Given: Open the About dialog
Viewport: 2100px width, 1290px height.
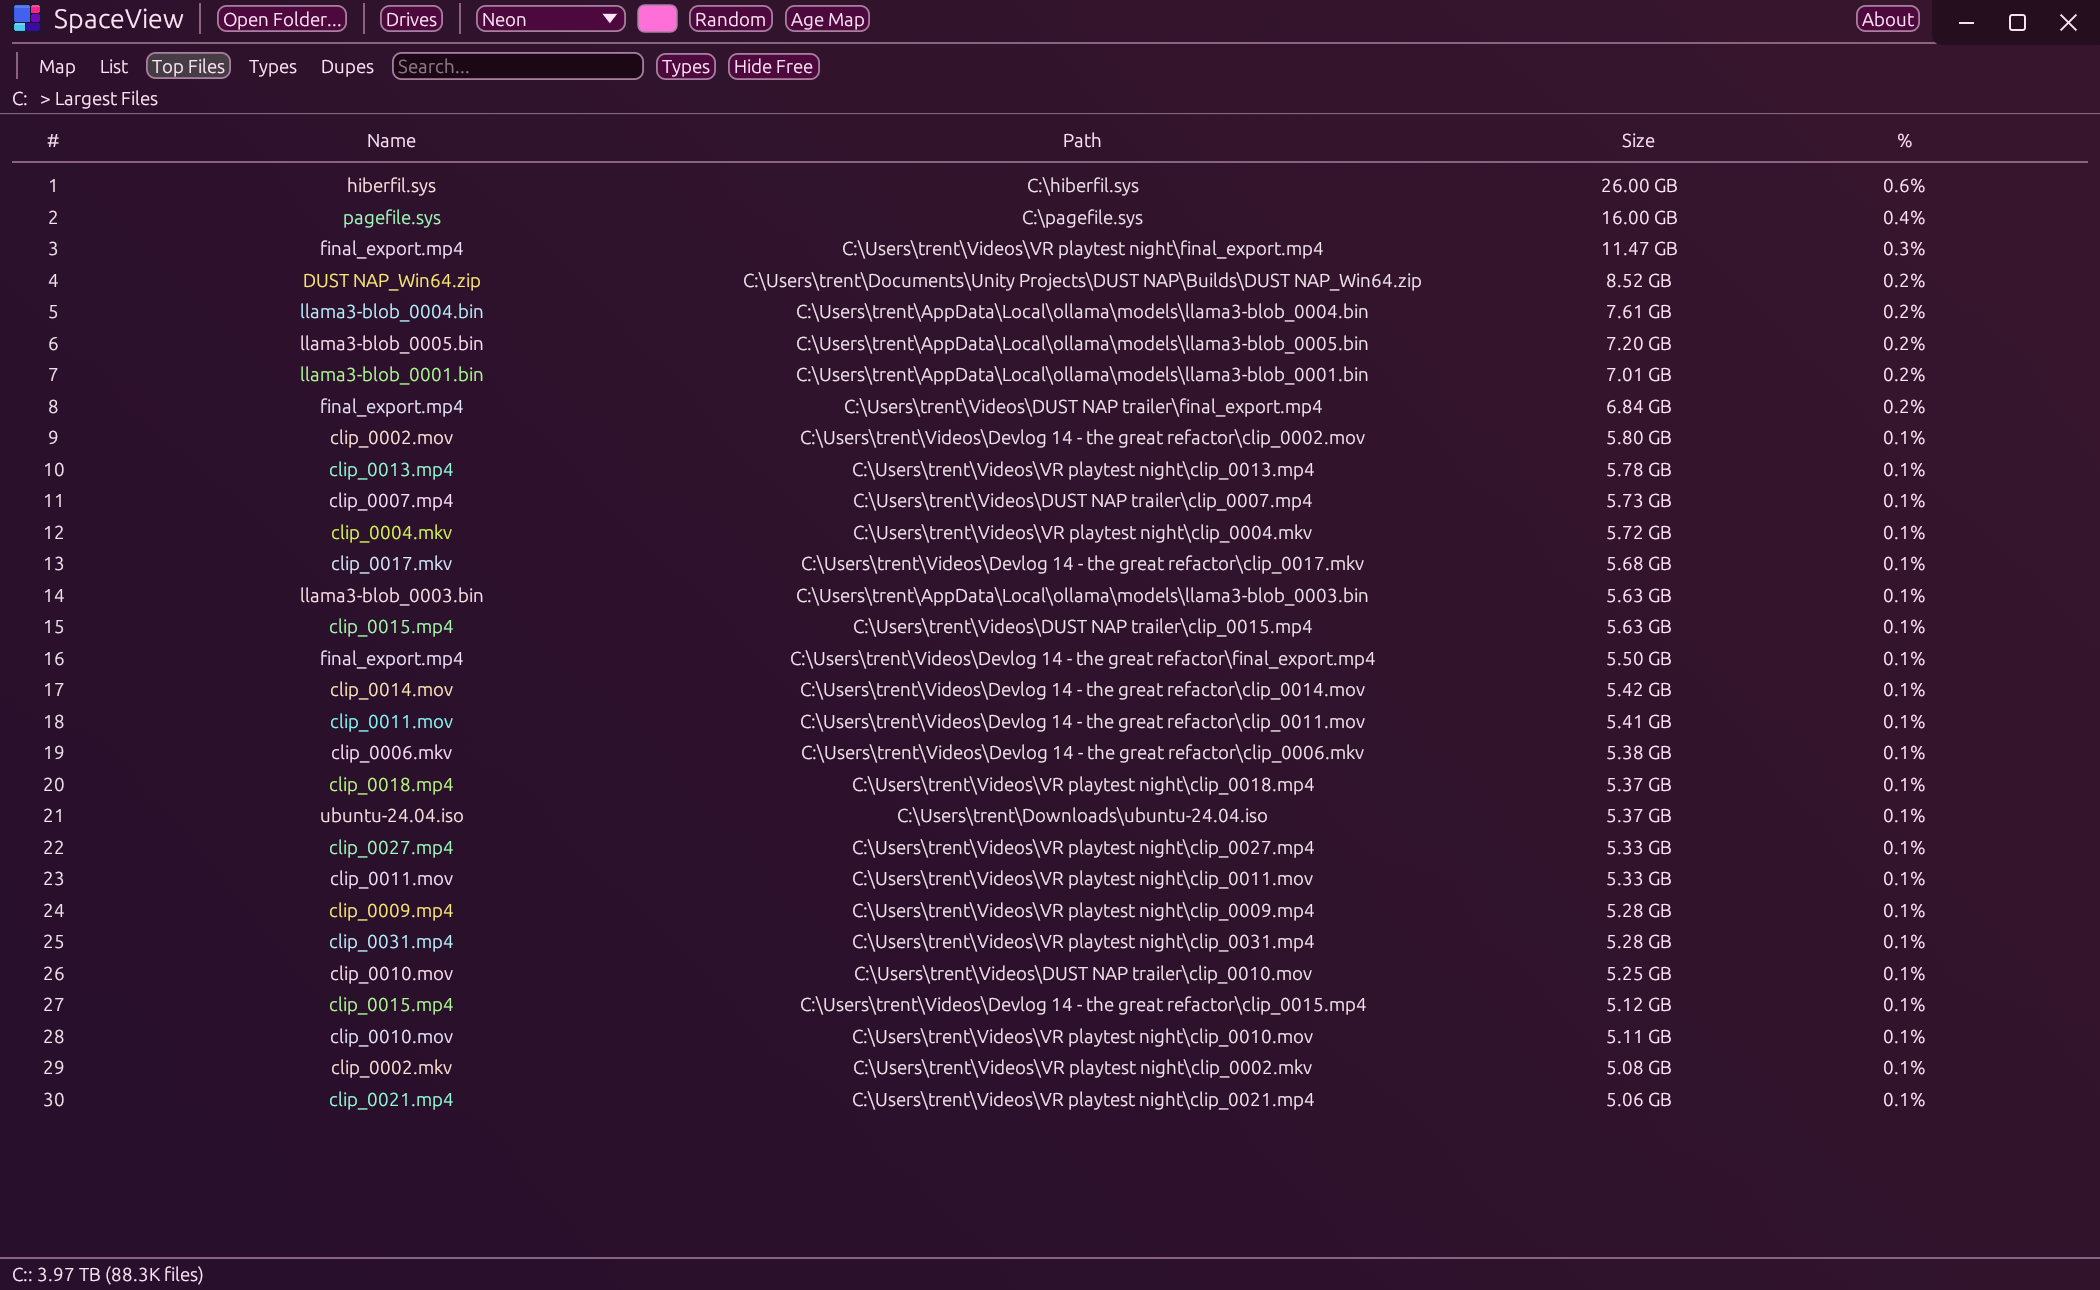Looking at the screenshot, I should (x=1887, y=19).
